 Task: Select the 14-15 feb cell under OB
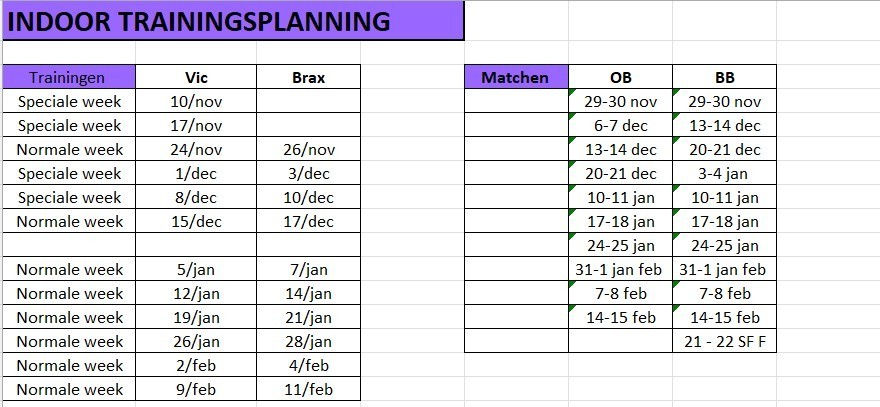click(x=620, y=317)
